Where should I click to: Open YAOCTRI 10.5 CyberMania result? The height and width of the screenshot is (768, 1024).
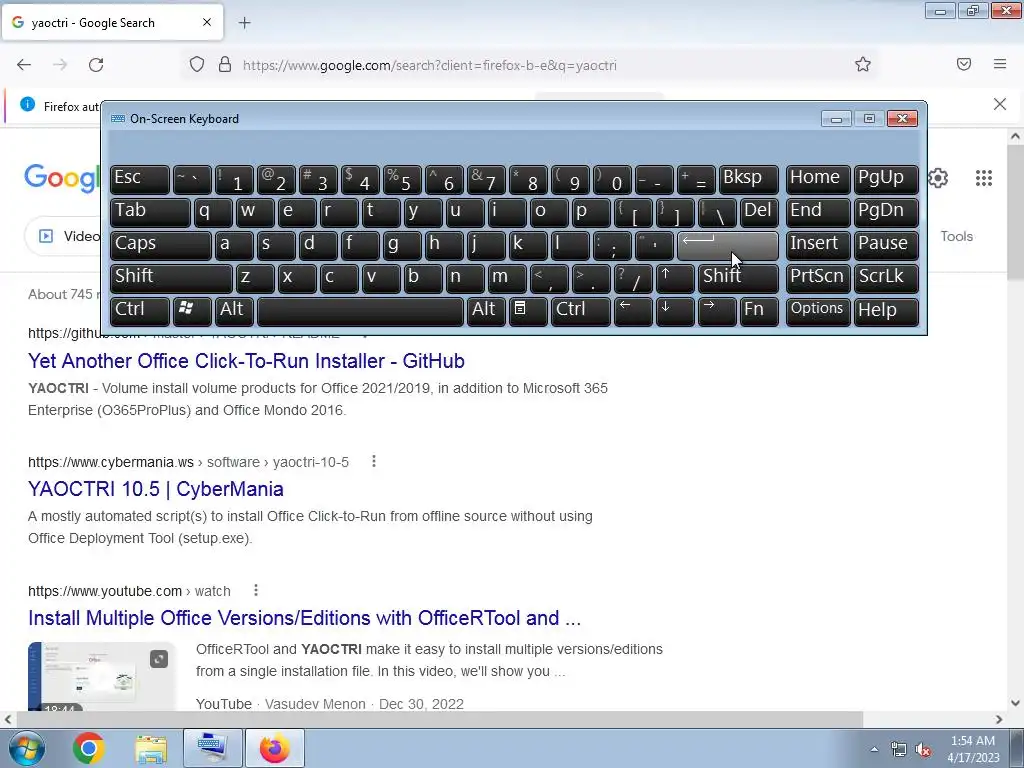click(x=155, y=489)
